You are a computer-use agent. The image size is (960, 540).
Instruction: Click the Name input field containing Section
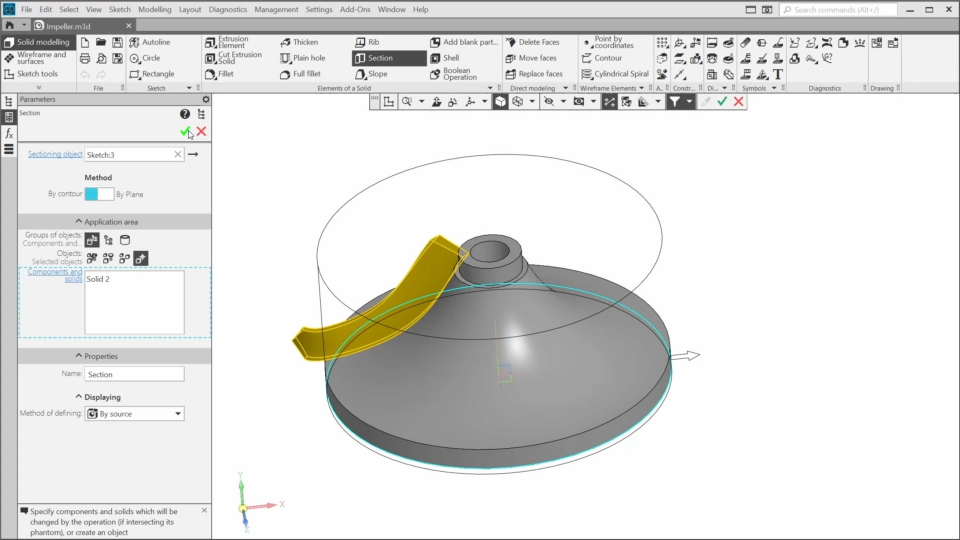tap(134, 374)
